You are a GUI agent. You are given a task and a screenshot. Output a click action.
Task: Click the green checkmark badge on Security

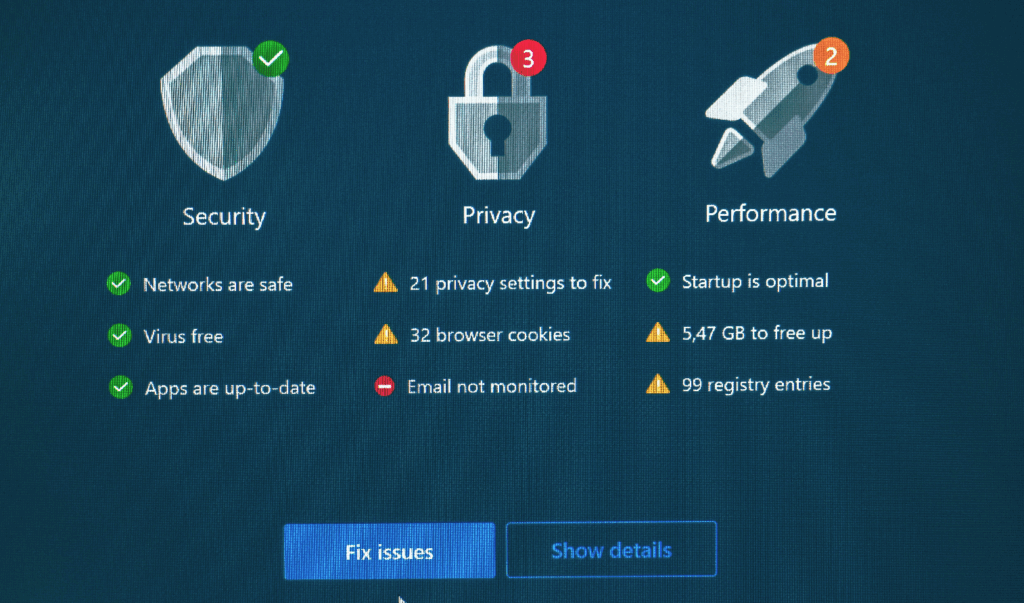coord(270,59)
